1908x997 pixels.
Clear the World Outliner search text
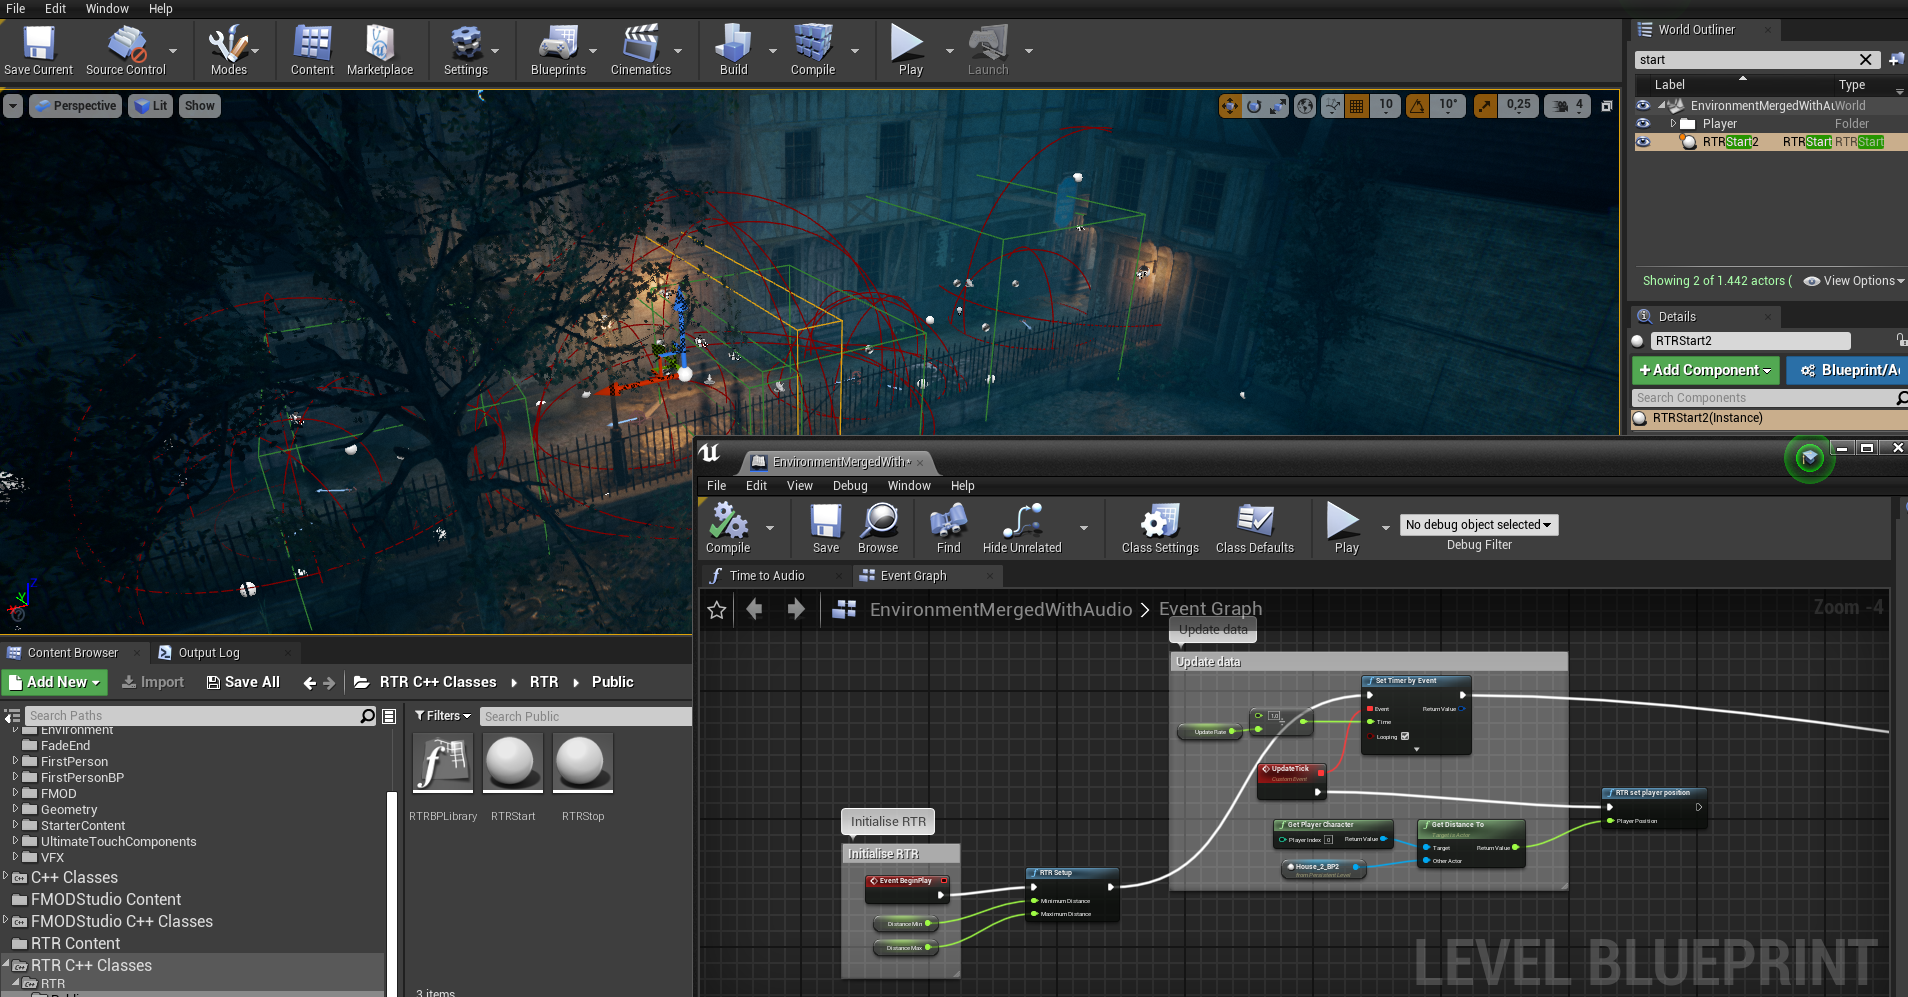click(1865, 60)
